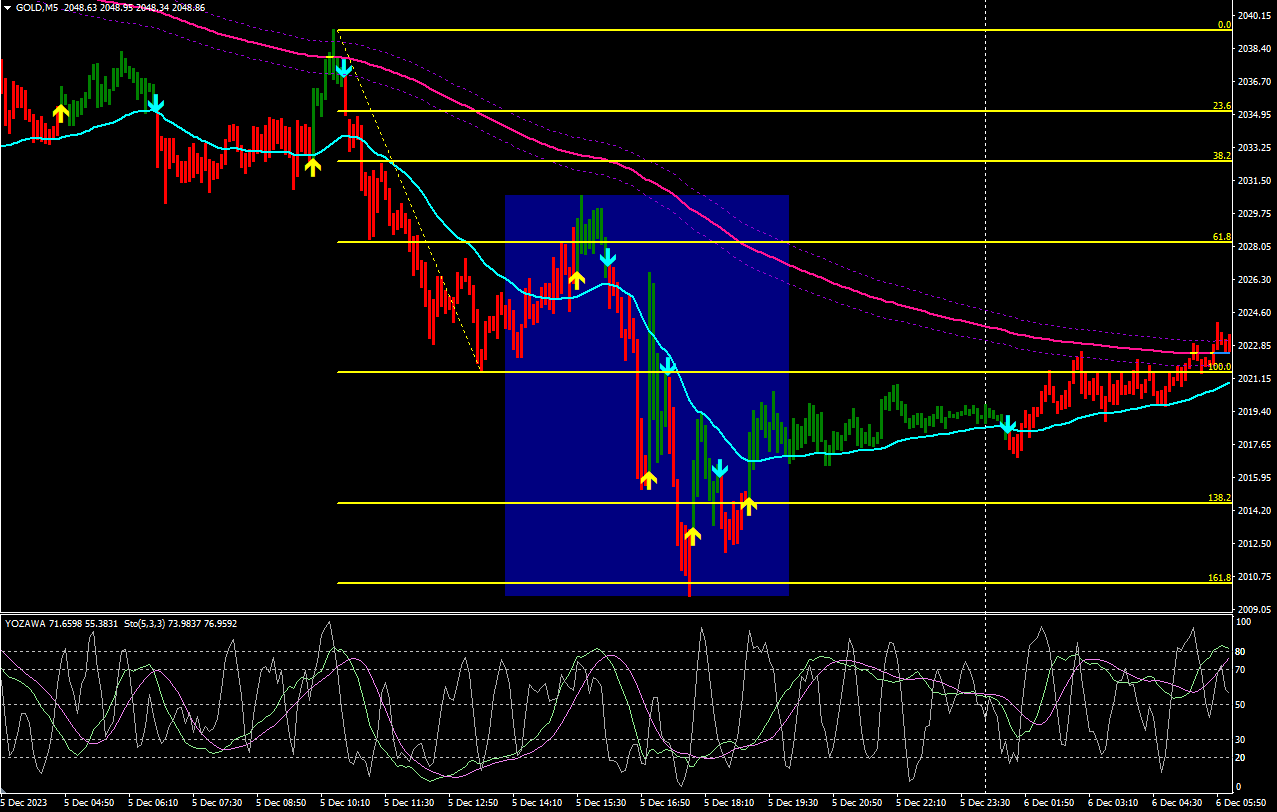Select the yellow up arrow on the candle under the 61.8 line

576,279
